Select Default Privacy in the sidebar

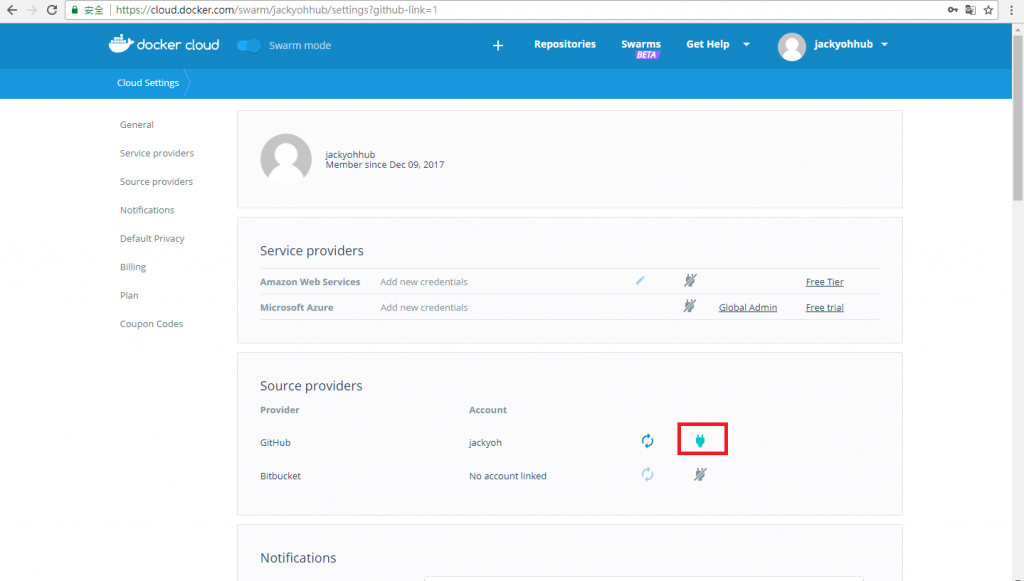tap(152, 239)
